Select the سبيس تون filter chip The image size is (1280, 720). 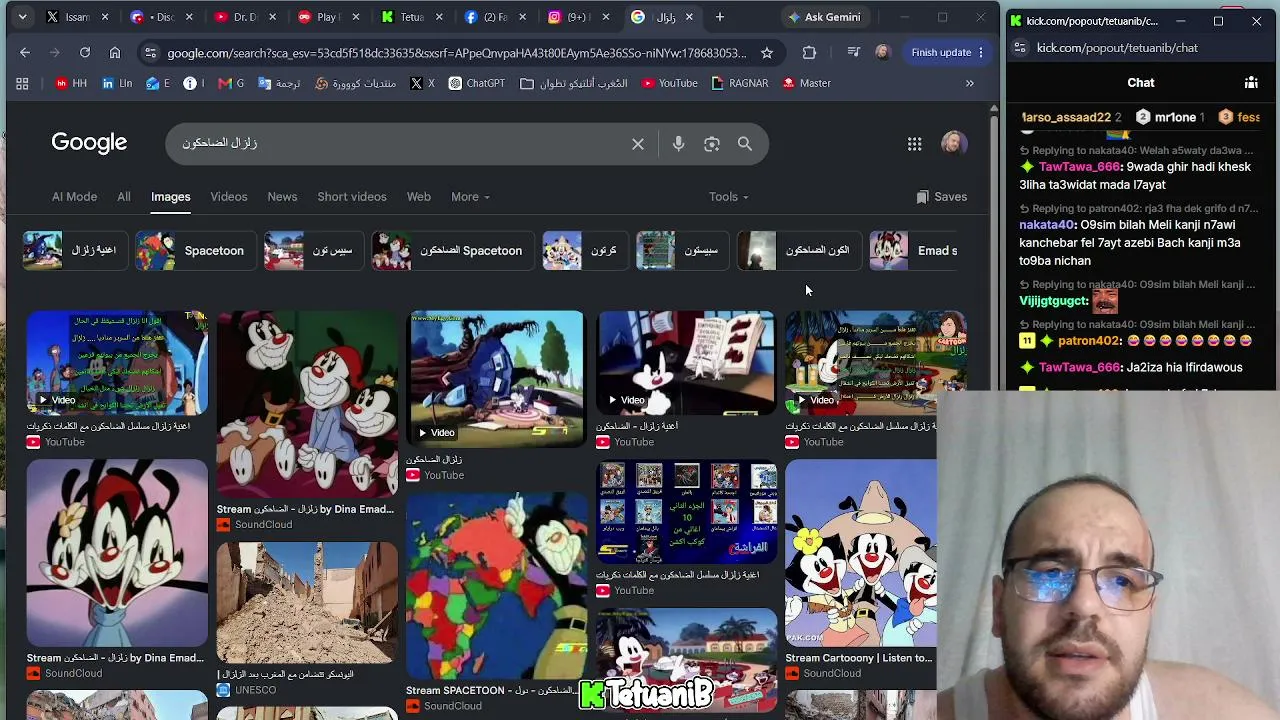(x=313, y=250)
